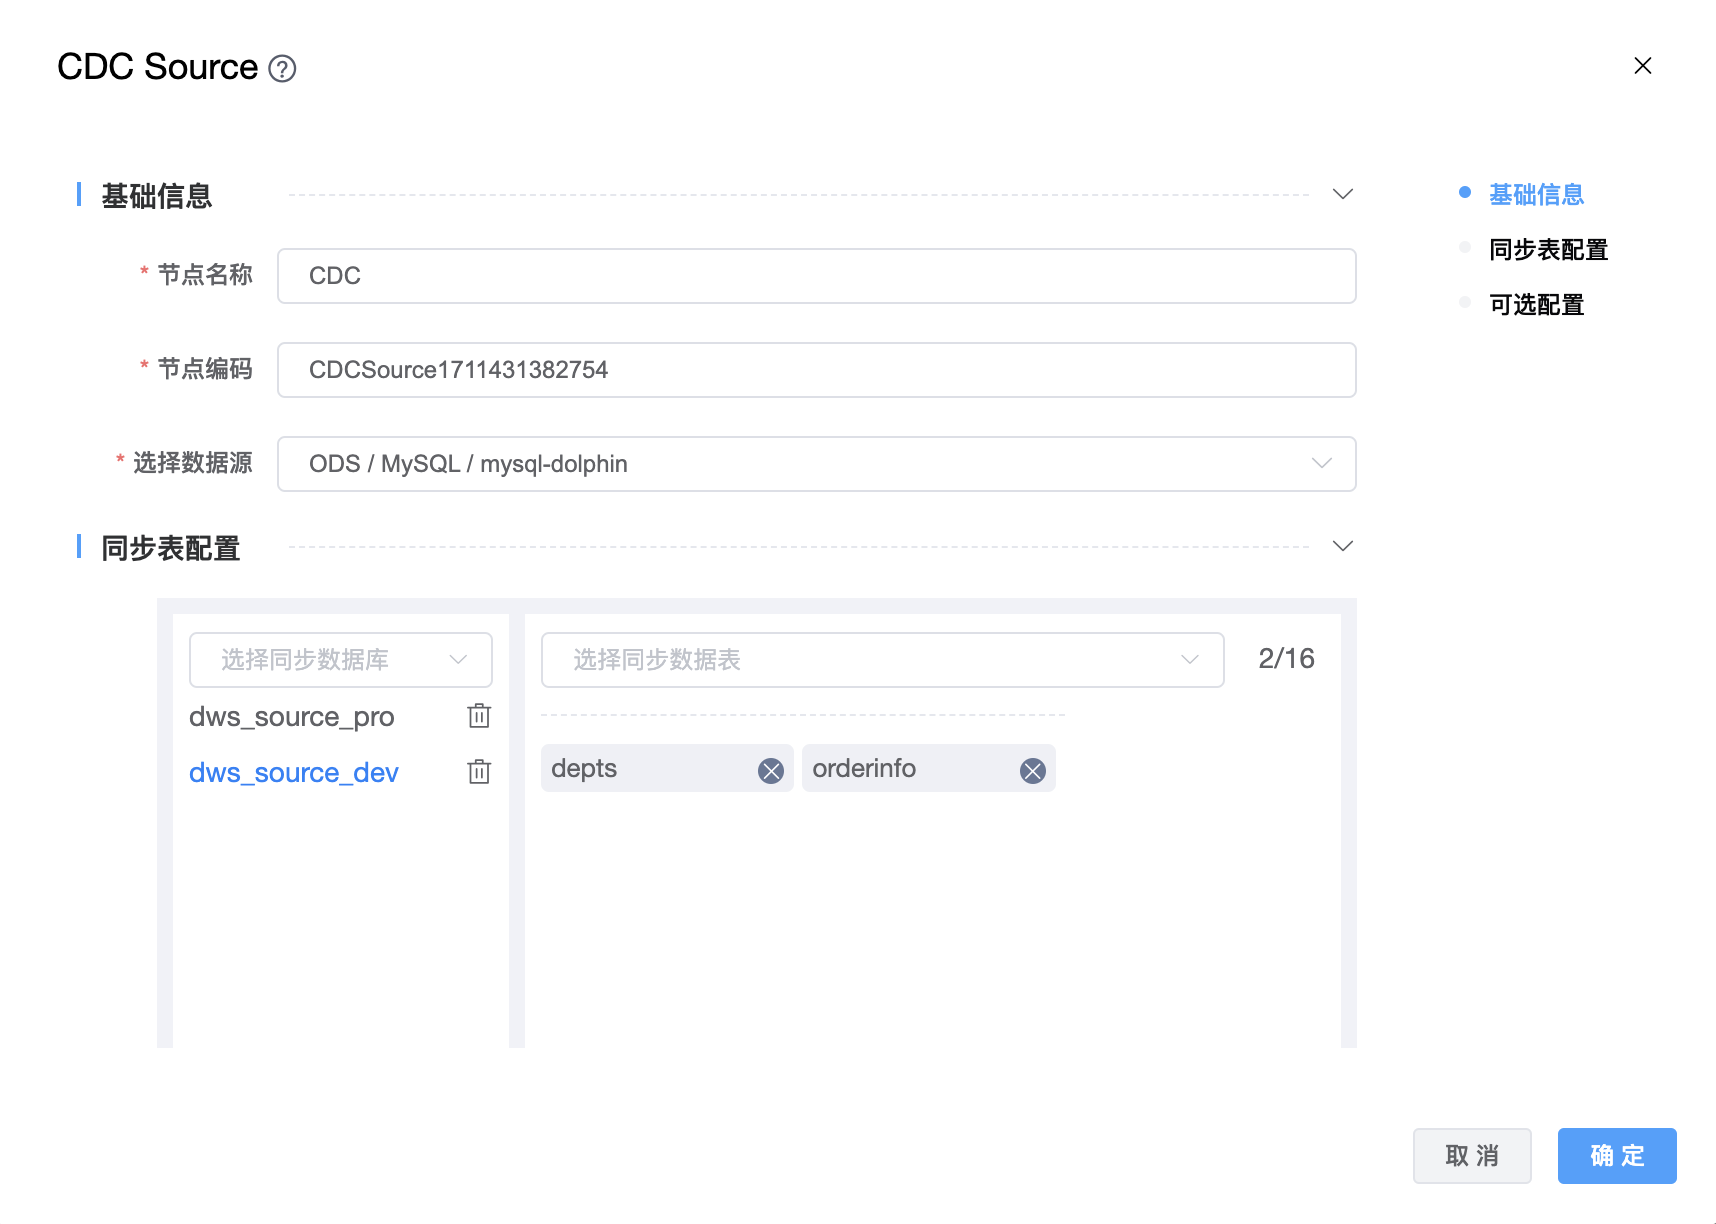Select dws_source_pro in the database list

(x=292, y=717)
